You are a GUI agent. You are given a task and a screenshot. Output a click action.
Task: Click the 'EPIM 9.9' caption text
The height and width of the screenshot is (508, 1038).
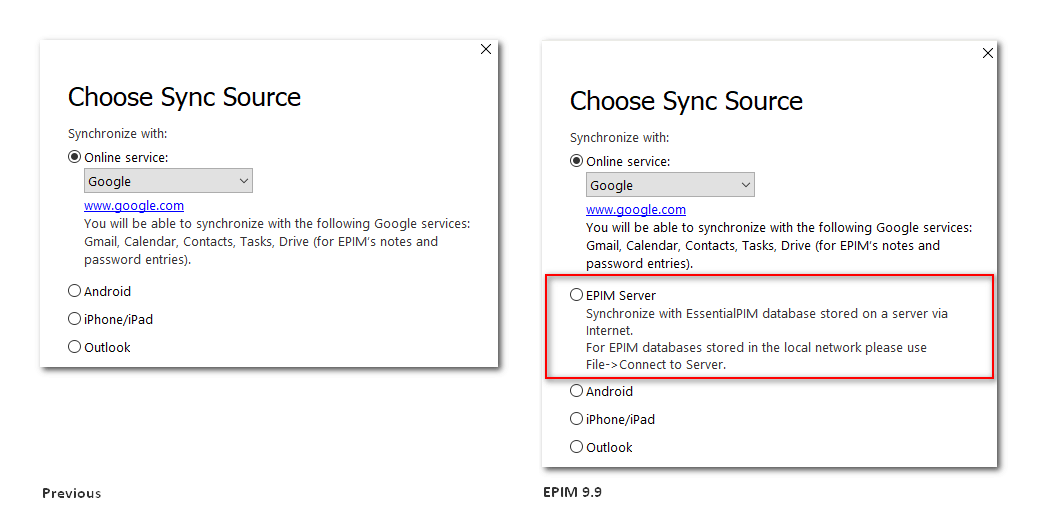(573, 492)
